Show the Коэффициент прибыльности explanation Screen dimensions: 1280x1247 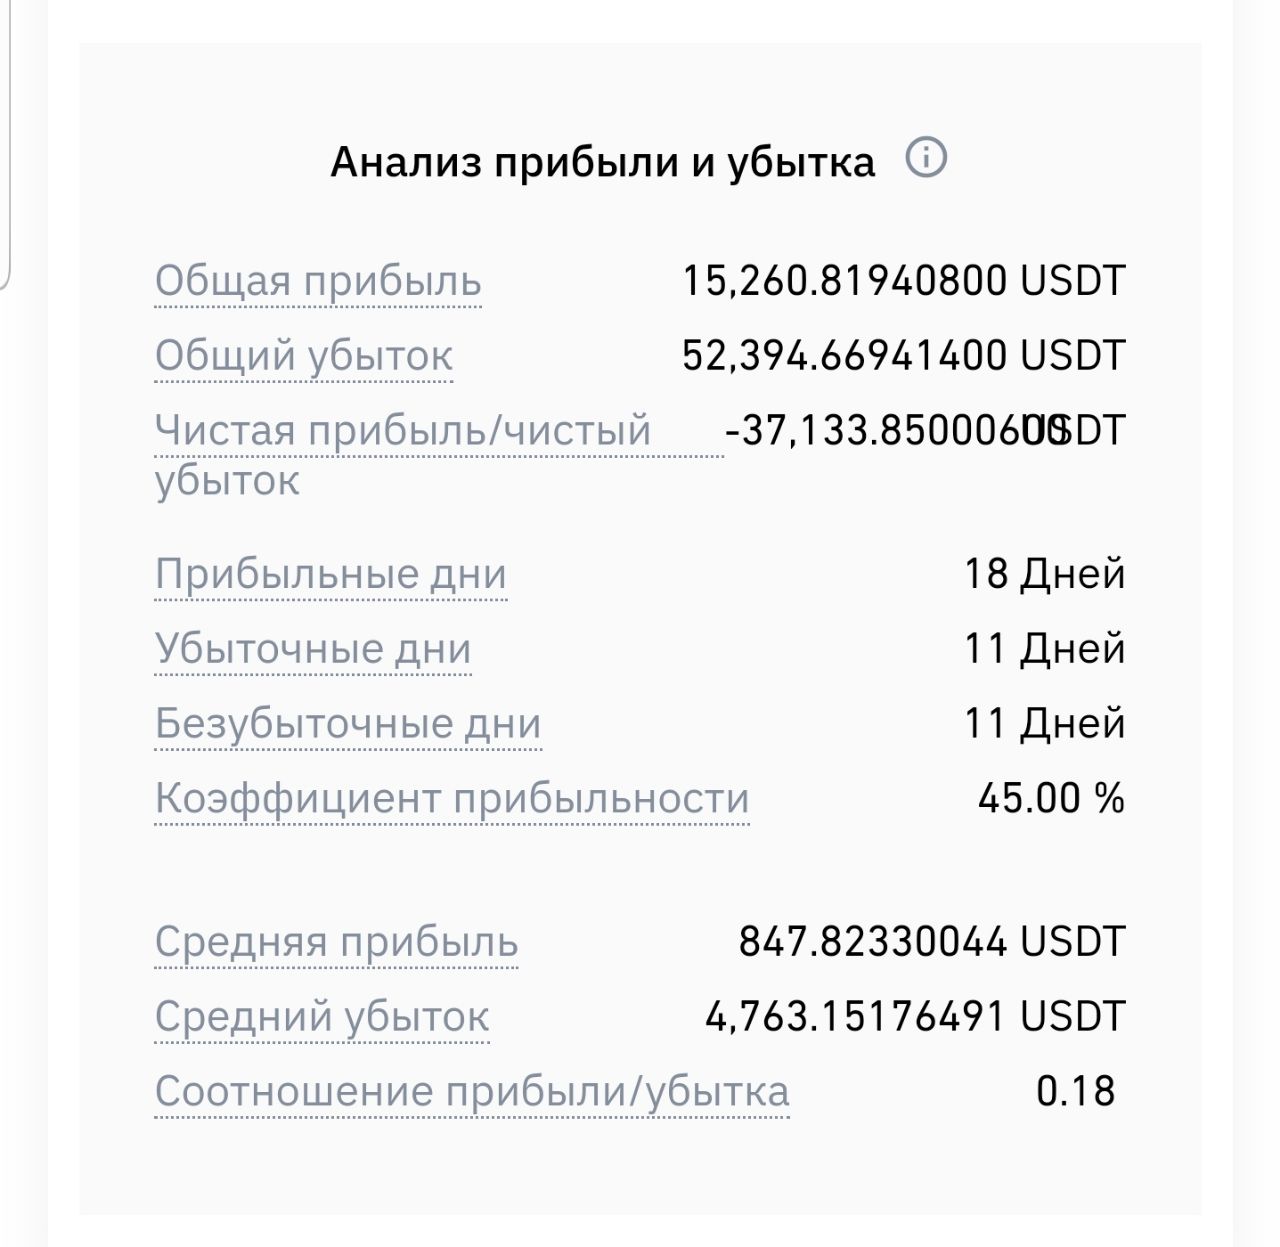[x=452, y=798]
